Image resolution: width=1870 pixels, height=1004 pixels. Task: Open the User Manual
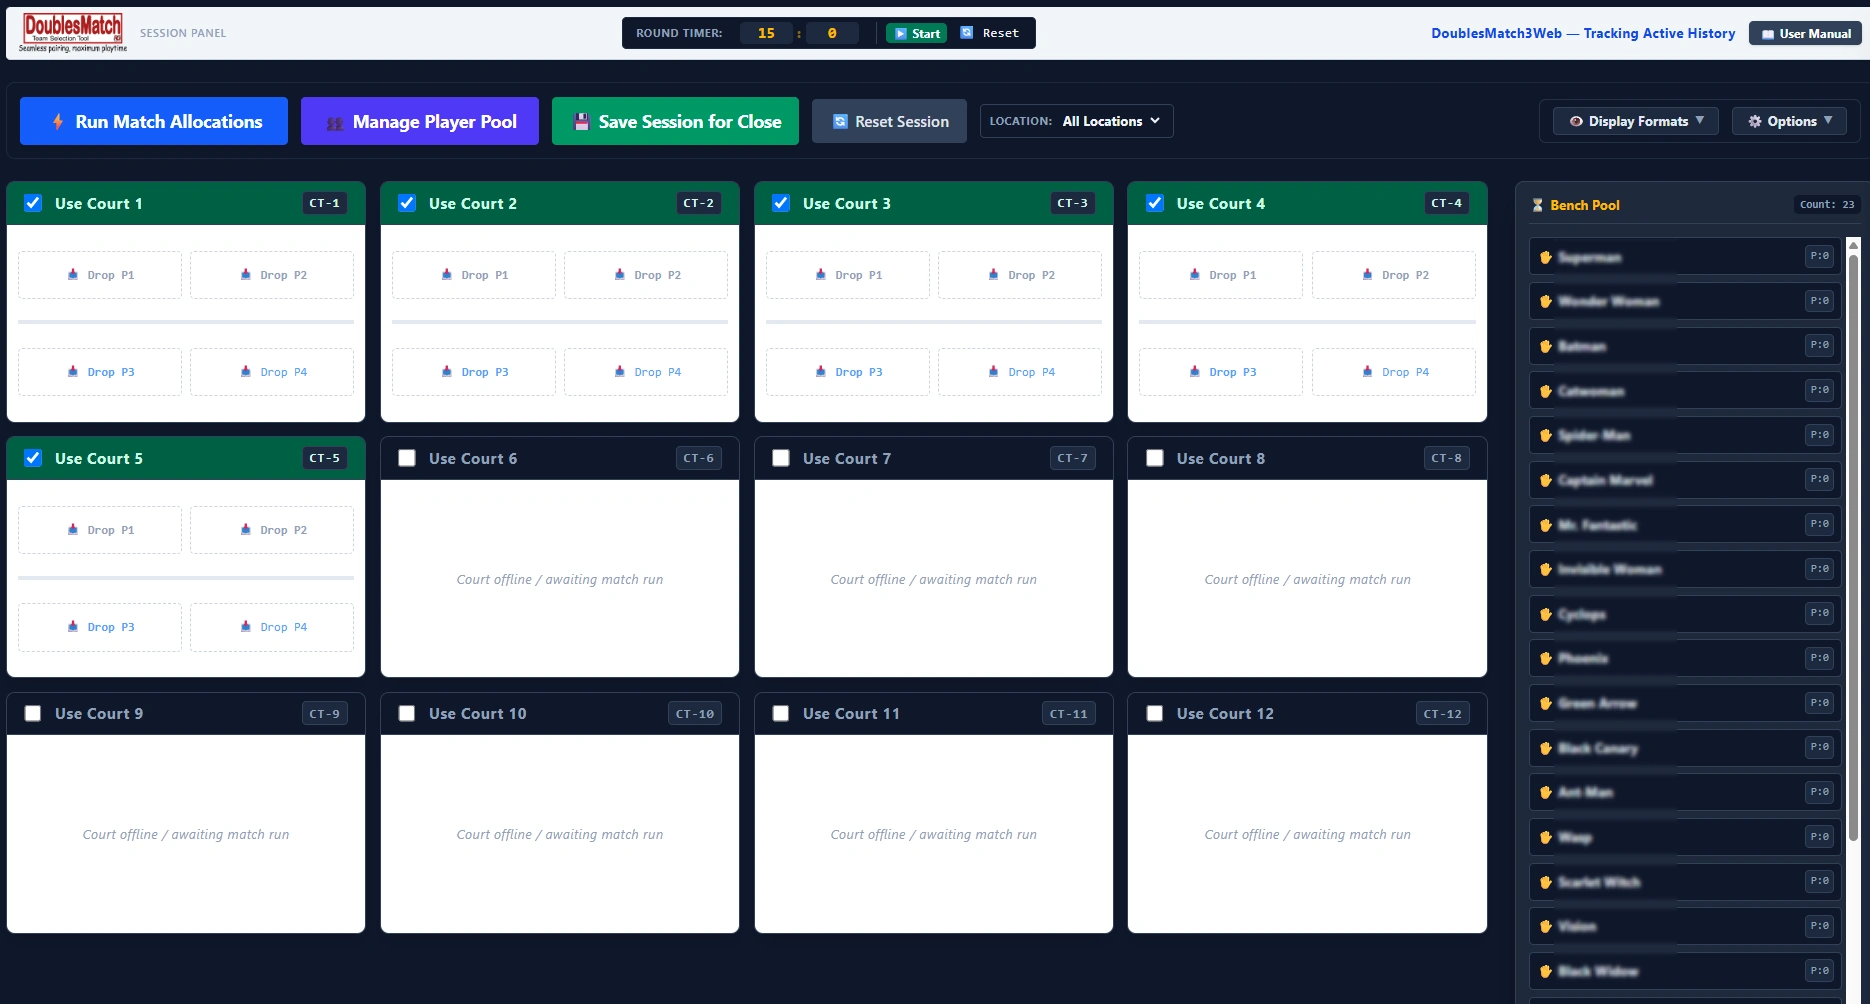[1805, 33]
